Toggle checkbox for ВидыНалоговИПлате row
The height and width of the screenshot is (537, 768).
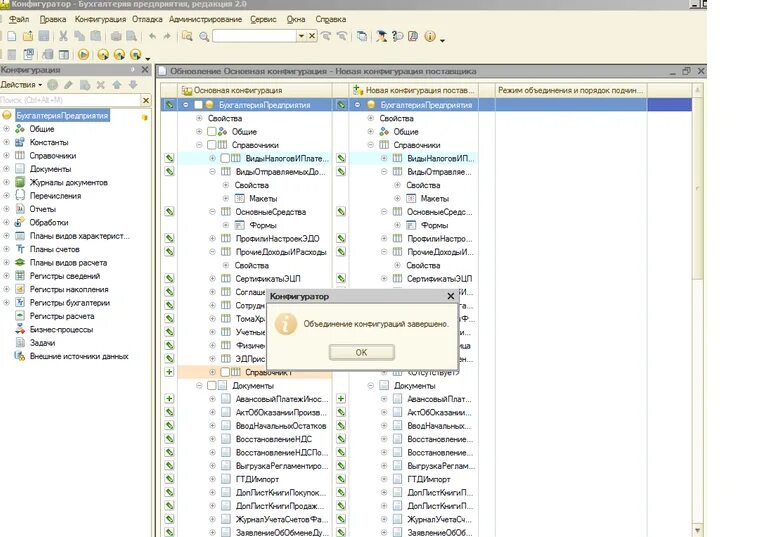pos(225,158)
